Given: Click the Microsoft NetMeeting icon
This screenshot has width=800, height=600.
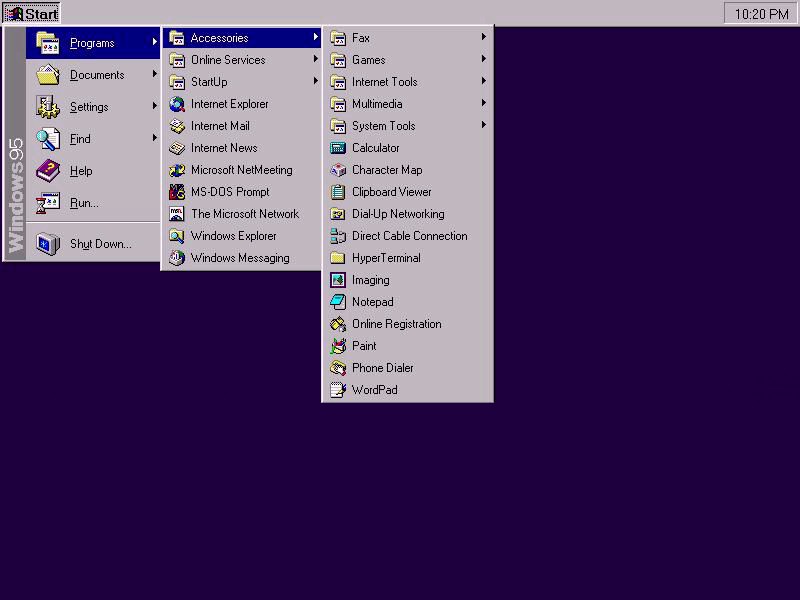Looking at the screenshot, I should pos(177,170).
